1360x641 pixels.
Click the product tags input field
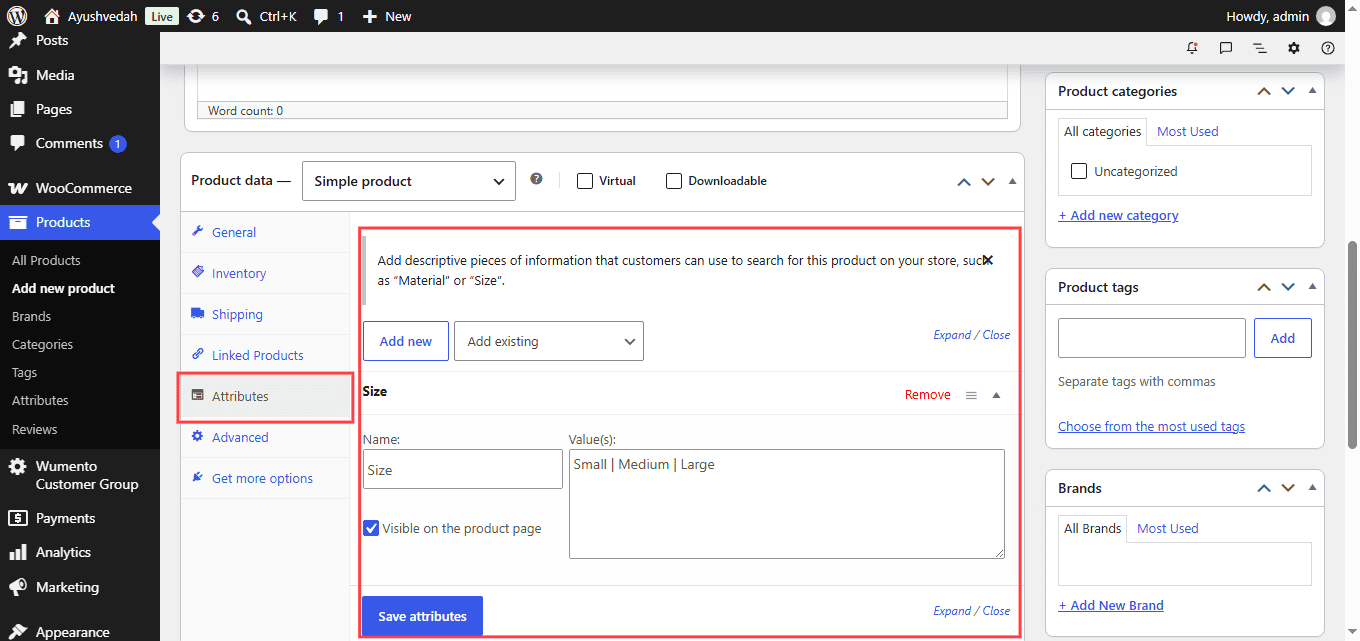[1152, 338]
